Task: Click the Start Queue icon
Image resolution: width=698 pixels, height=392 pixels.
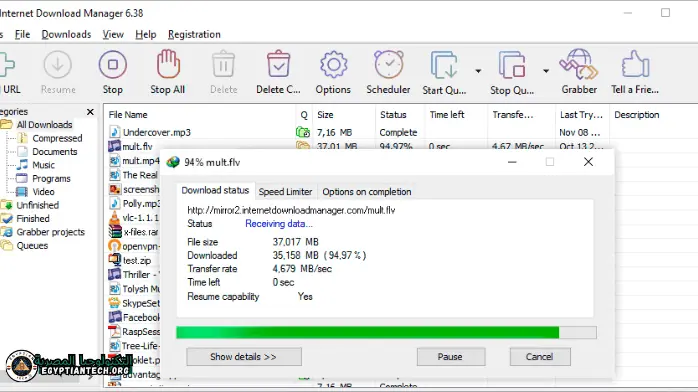Action: [444, 65]
